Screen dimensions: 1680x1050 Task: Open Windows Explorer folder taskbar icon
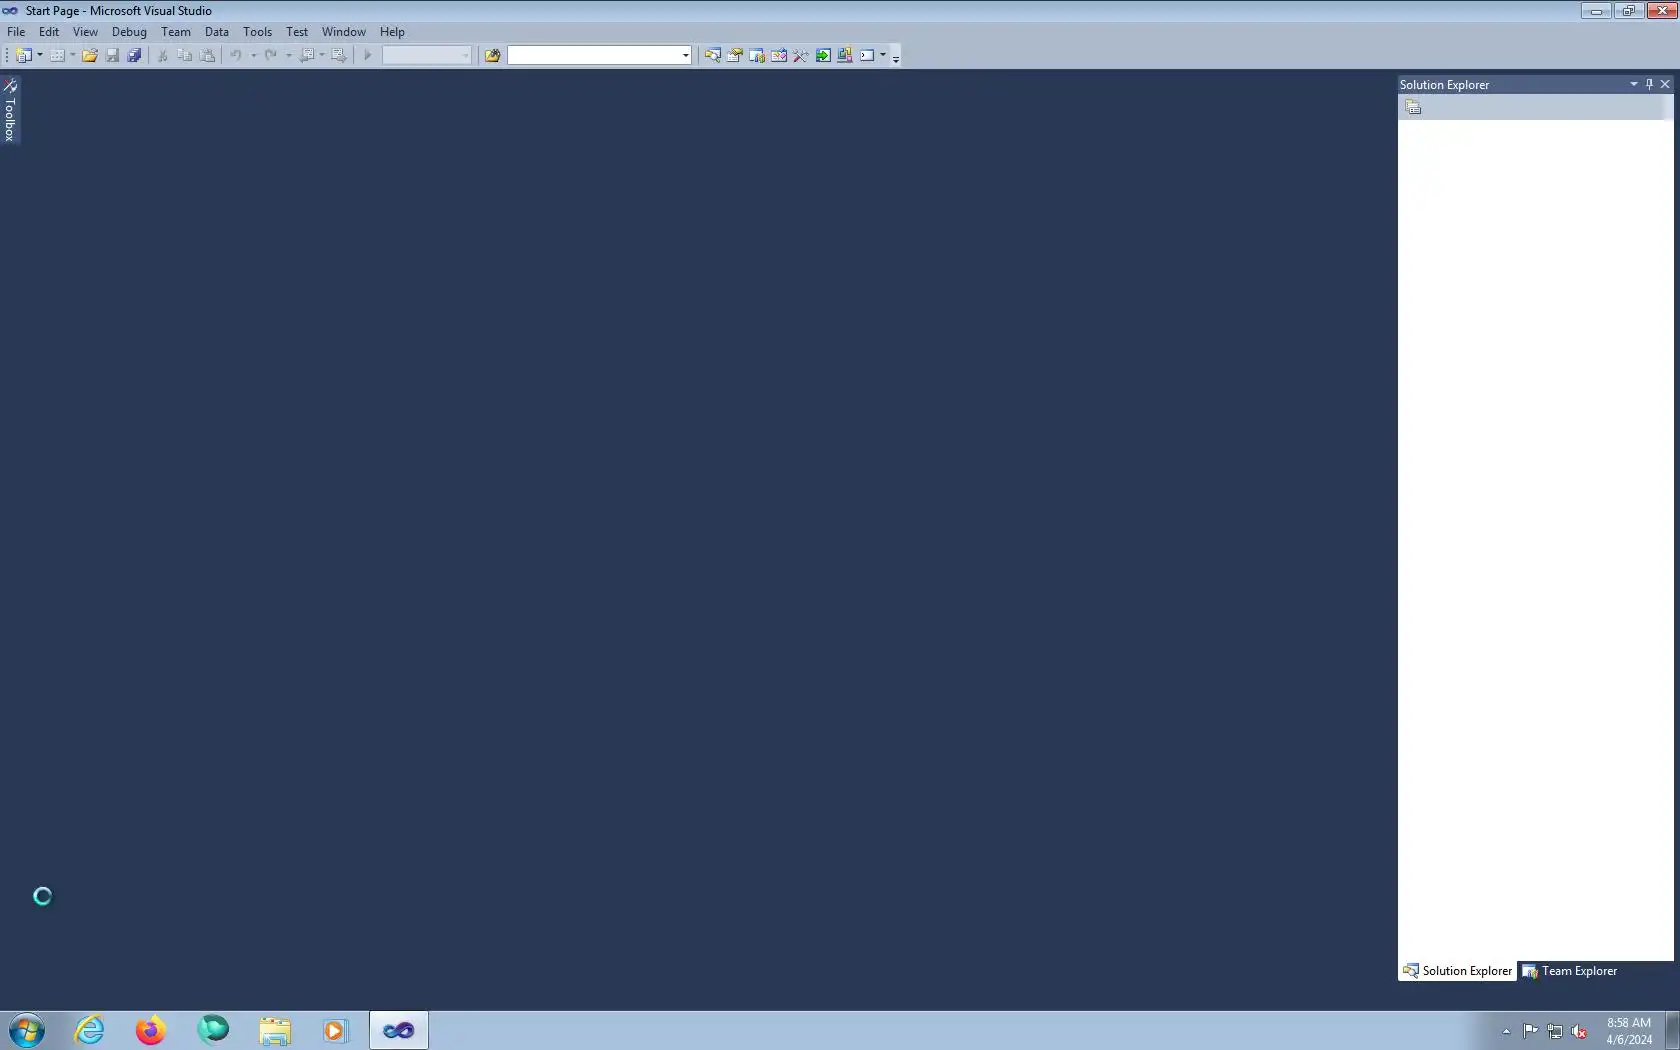tap(275, 1030)
